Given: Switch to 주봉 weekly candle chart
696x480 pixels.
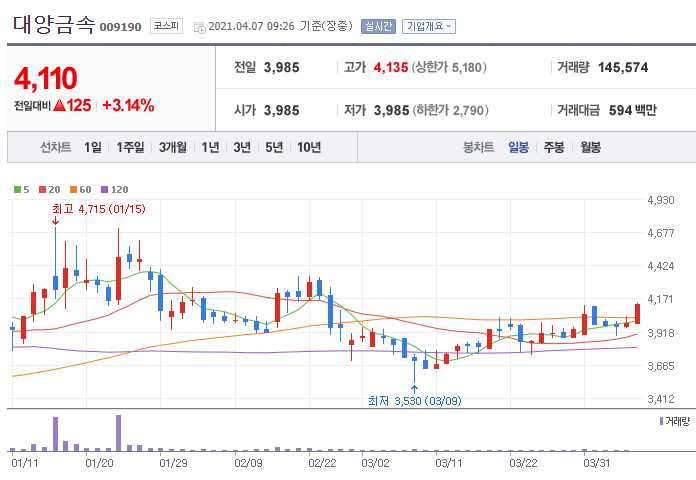Looking at the screenshot, I should (x=554, y=147).
